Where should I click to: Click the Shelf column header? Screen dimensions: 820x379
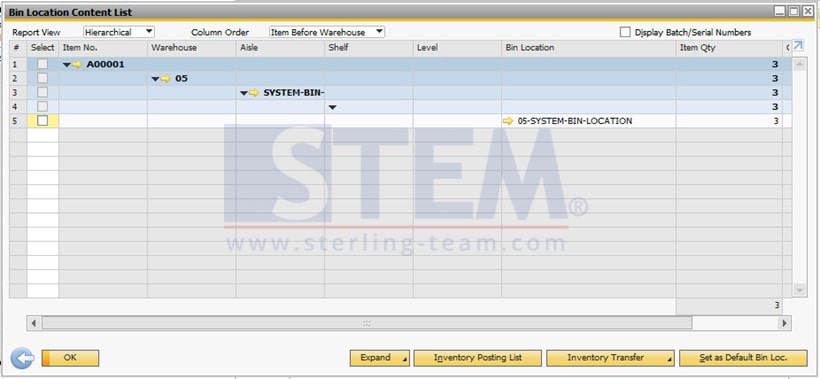coord(369,48)
